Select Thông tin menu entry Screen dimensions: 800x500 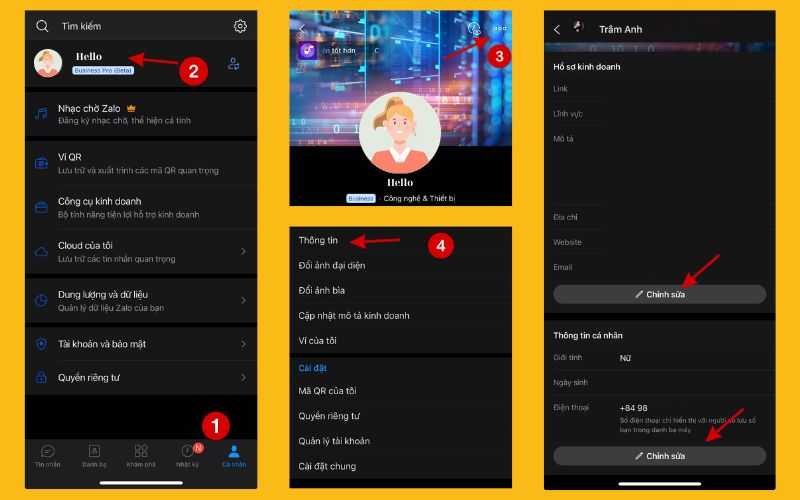pyautogui.click(x=317, y=240)
